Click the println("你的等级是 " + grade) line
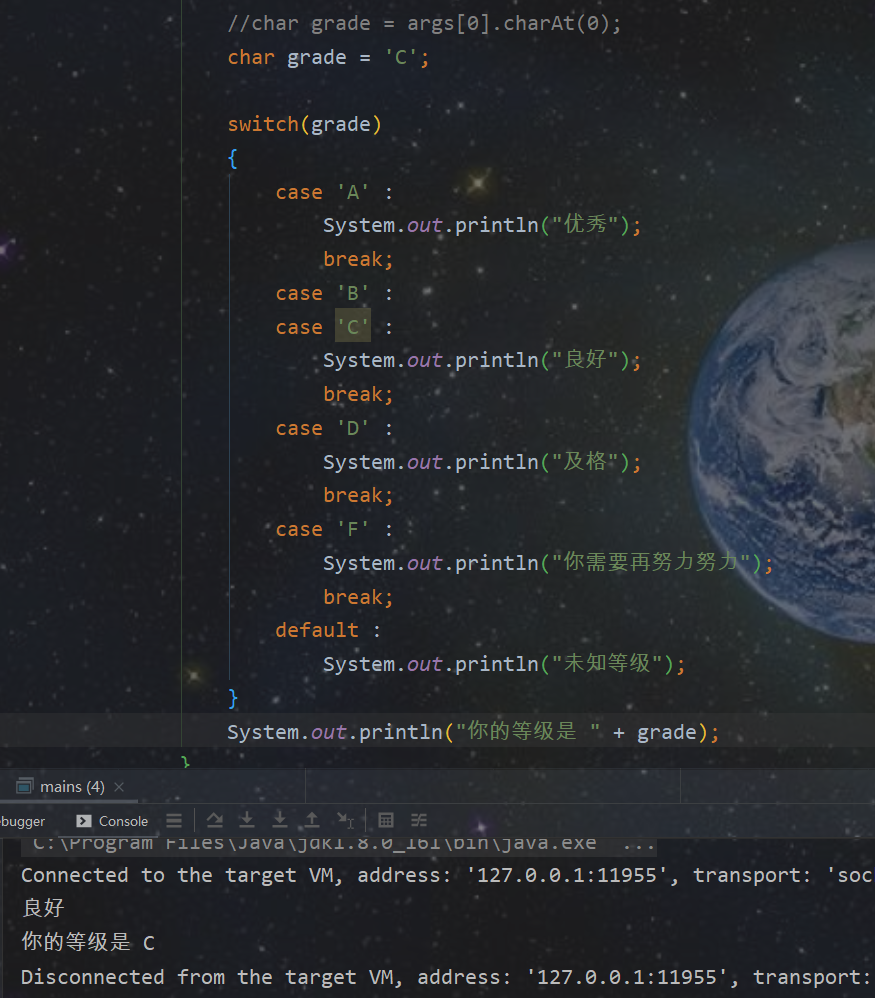The height and width of the screenshot is (998, 875). [473, 732]
